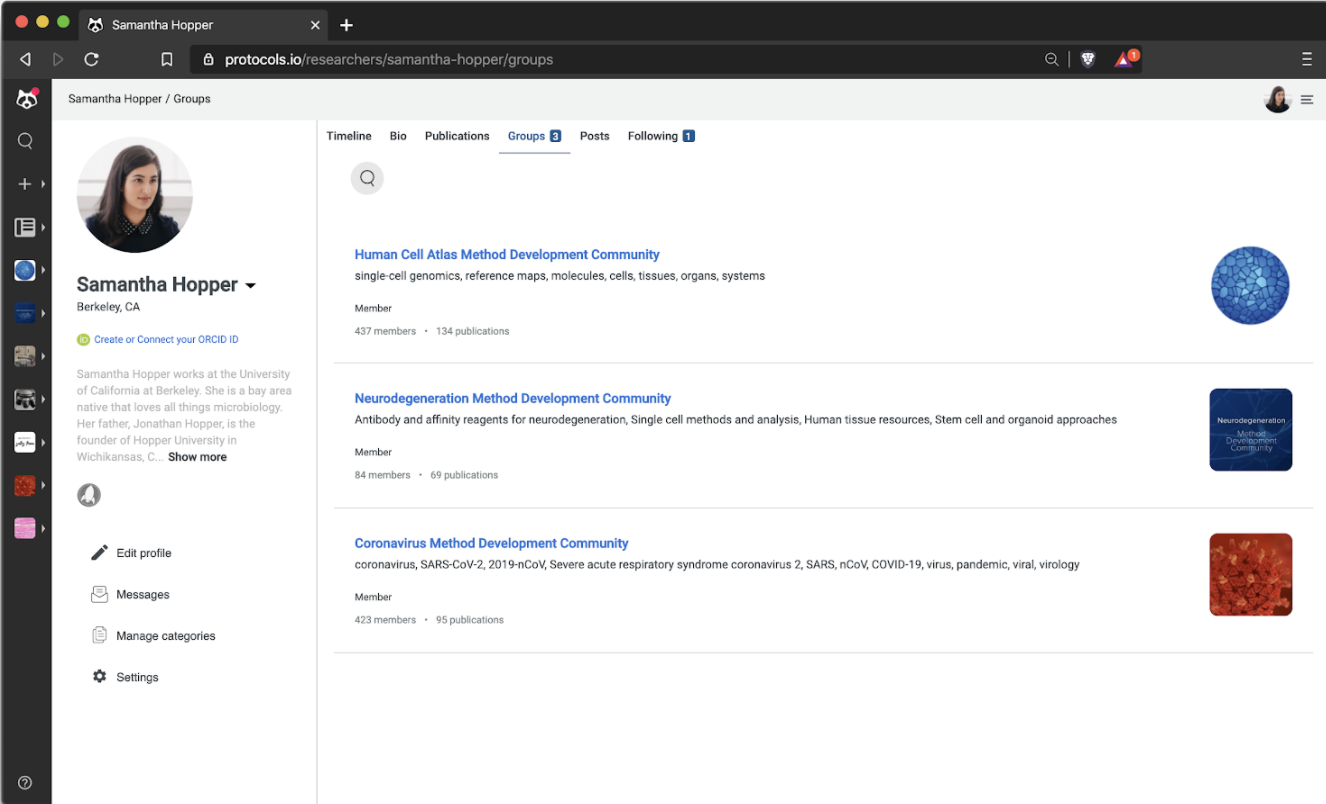Viewport: 1326px width, 804px height.
Task: Click the search magnifier in the left sidebar
Action: [x=26, y=140]
